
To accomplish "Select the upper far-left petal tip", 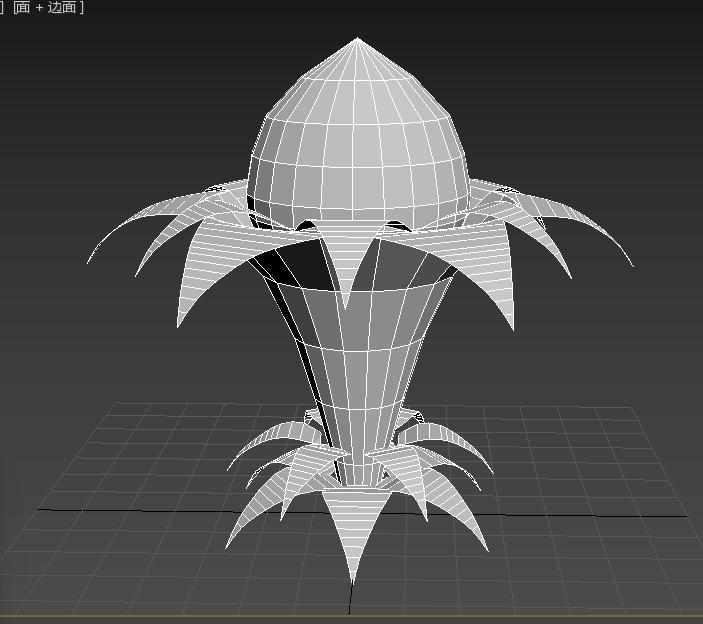I will (90, 260).
